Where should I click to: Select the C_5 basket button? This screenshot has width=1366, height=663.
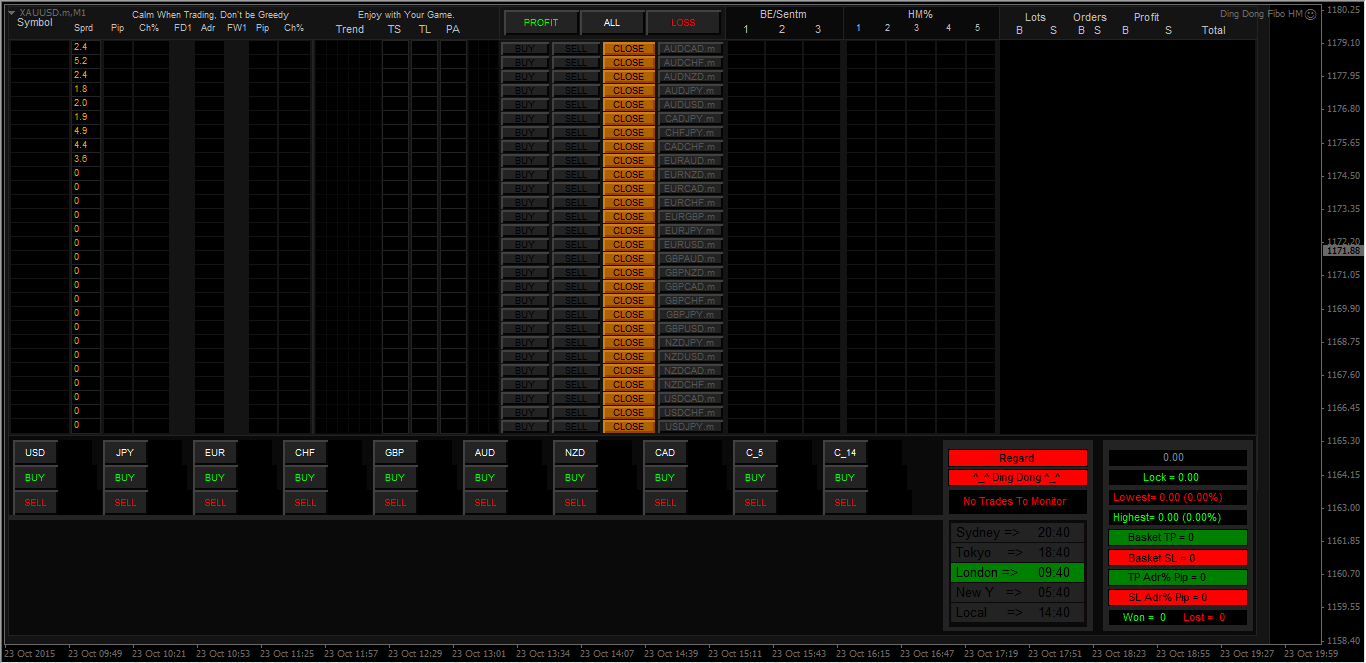pos(755,452)
